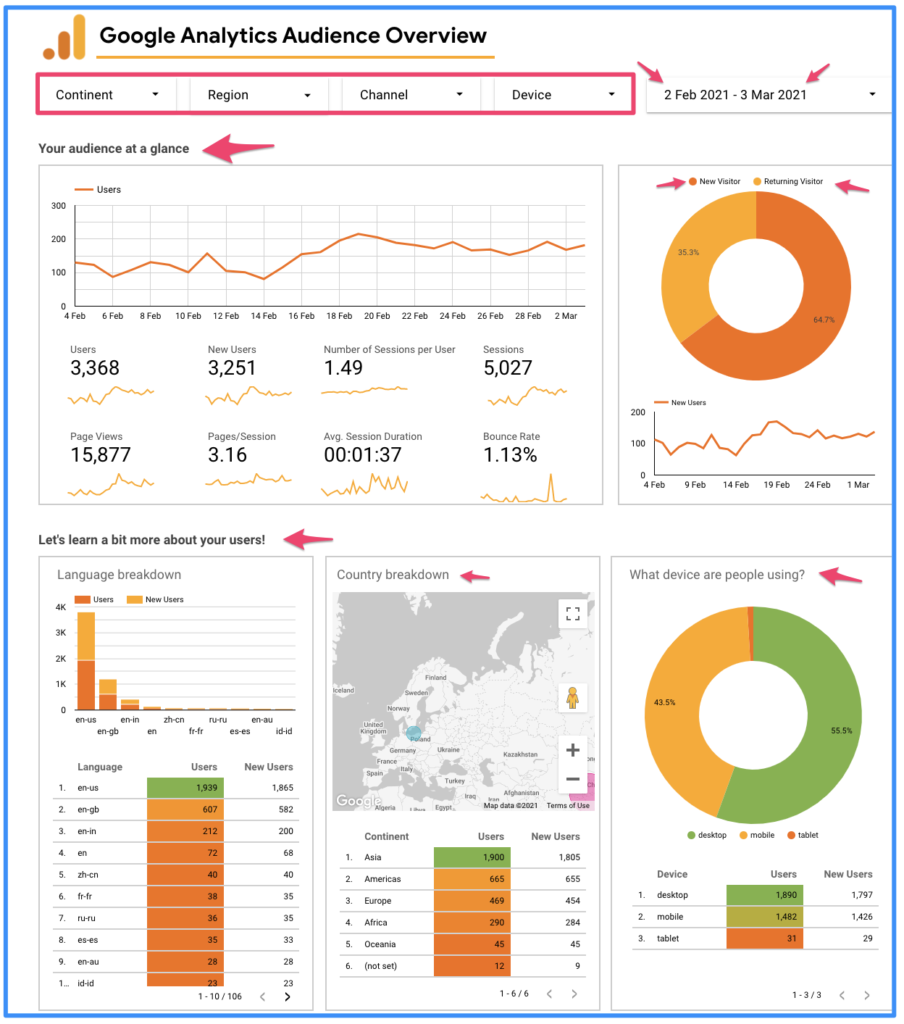Click the Pages/Session value 3.16

[x=227, y=455]
